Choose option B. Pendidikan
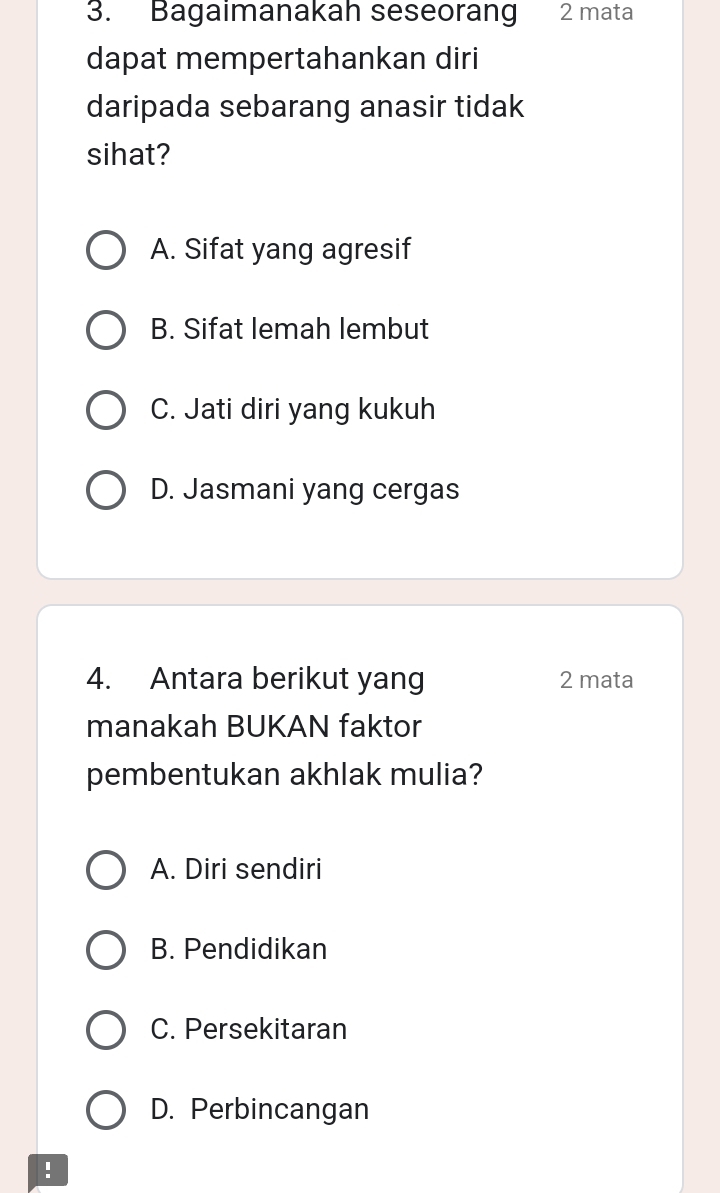 click(x=238, y=949)
